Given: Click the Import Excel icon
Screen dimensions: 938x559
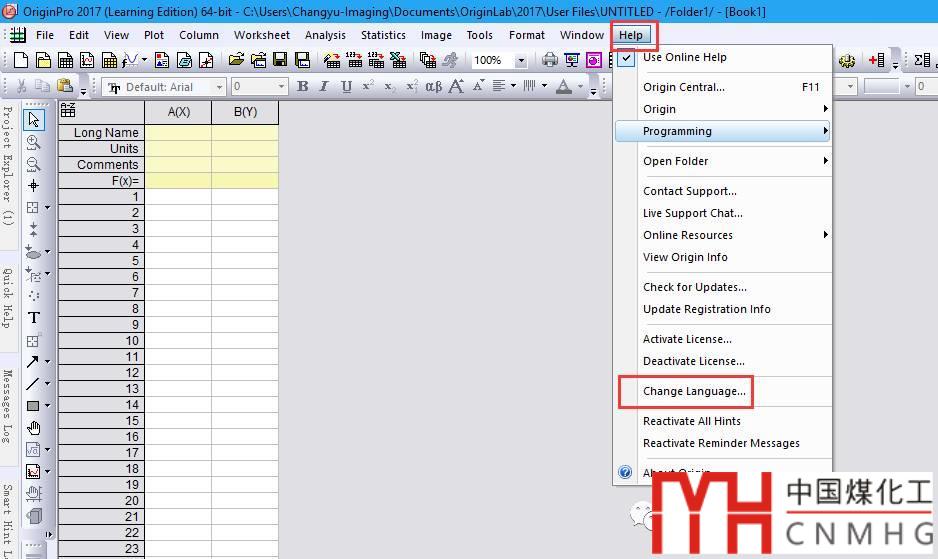Looking at the screenshot, I should point(398,60).
